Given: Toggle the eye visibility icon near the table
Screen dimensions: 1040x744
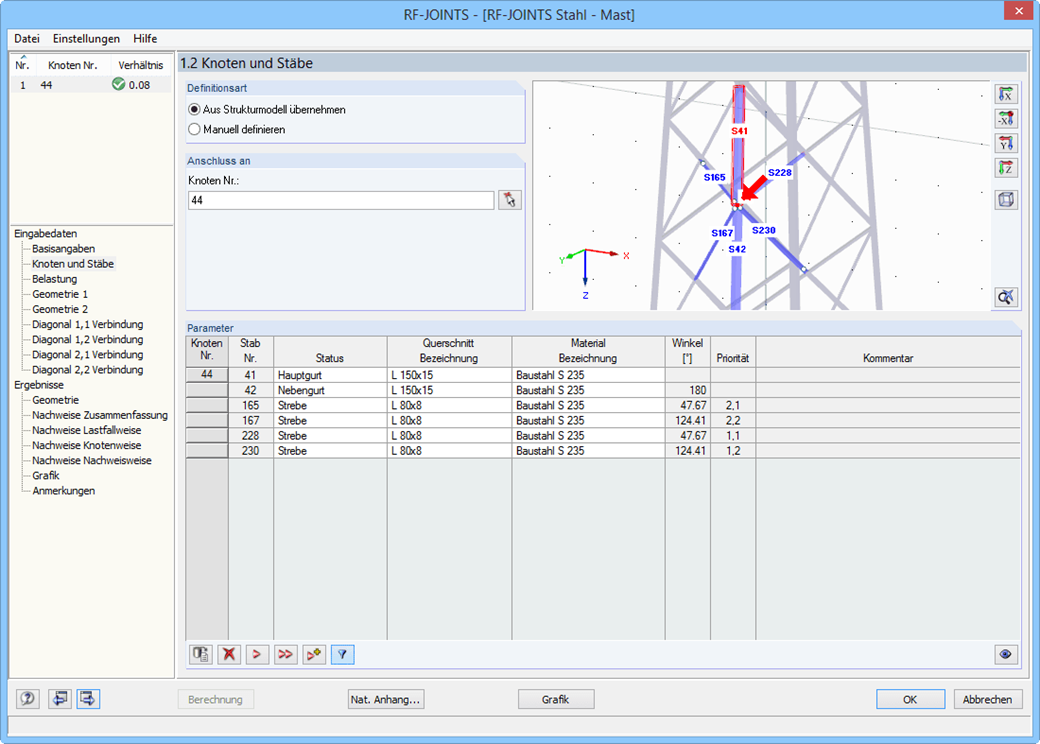Looking at the screenshot, I should 1005,654.
